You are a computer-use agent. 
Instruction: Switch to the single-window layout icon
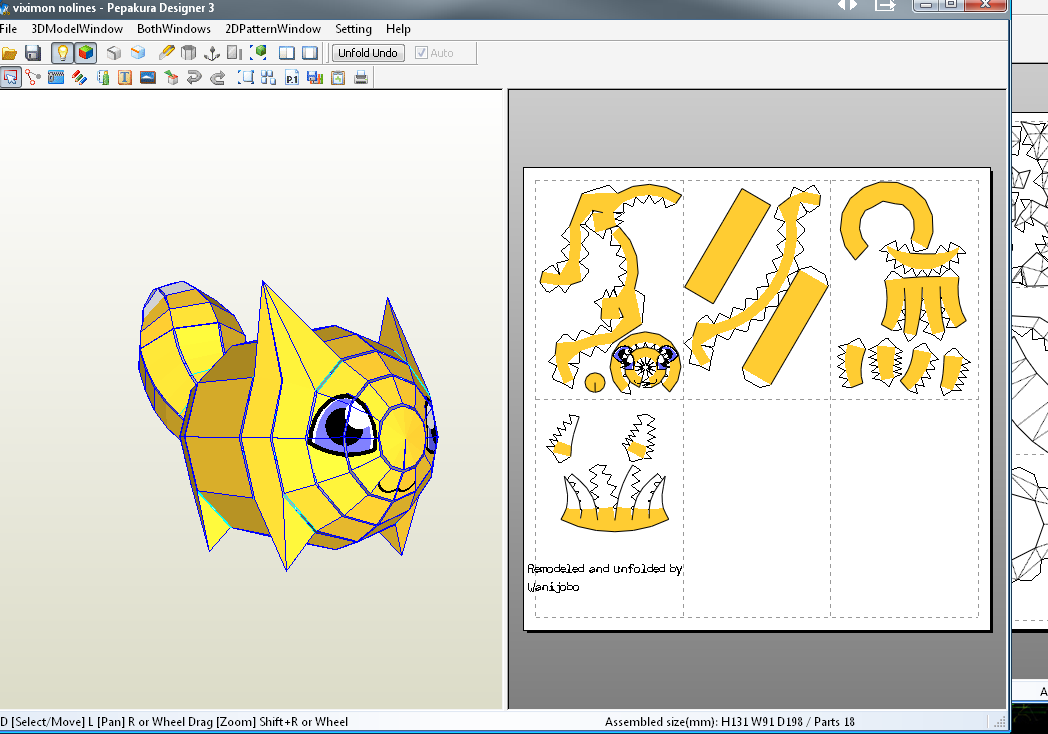point(310,53)
